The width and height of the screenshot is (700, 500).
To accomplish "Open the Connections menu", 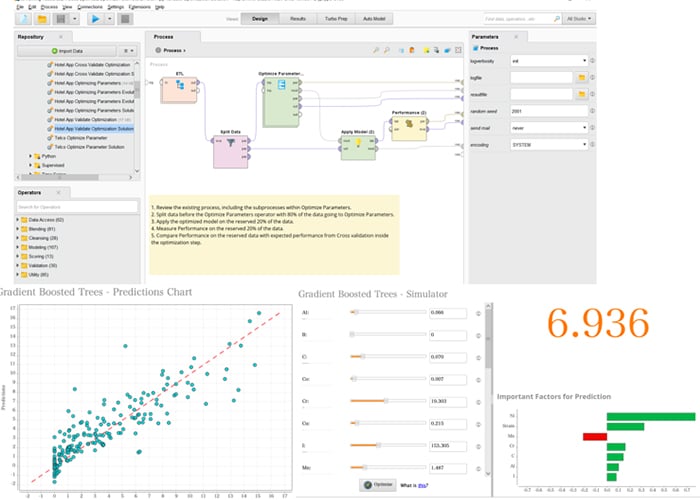I will point(90,7).
